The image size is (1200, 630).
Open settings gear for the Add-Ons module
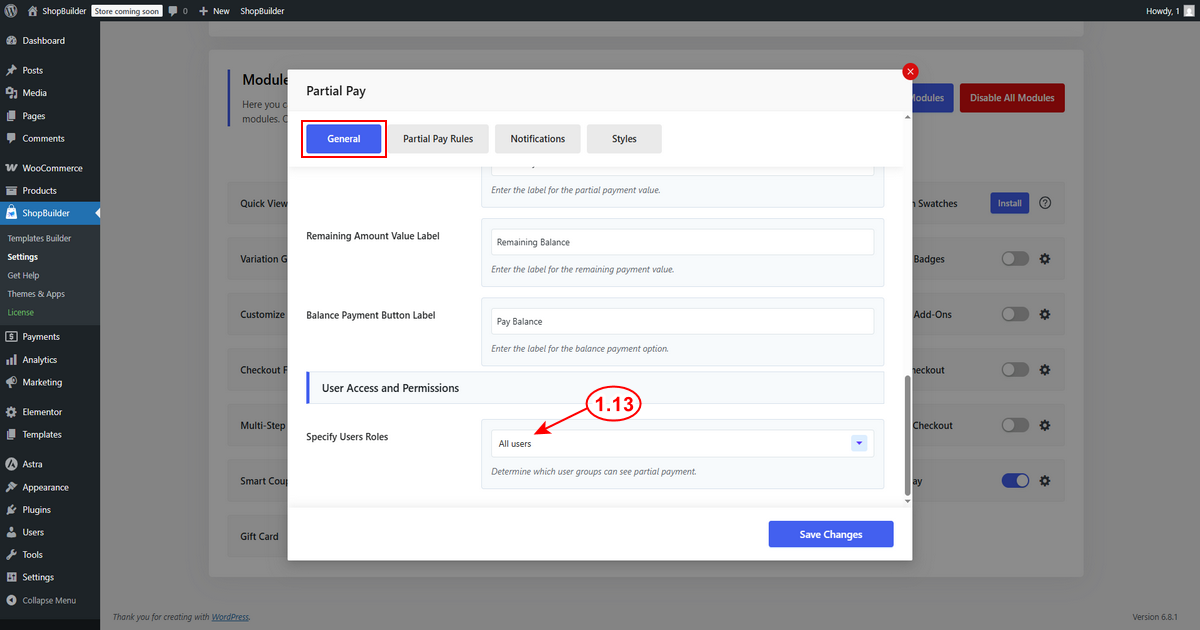(1045, 314)
